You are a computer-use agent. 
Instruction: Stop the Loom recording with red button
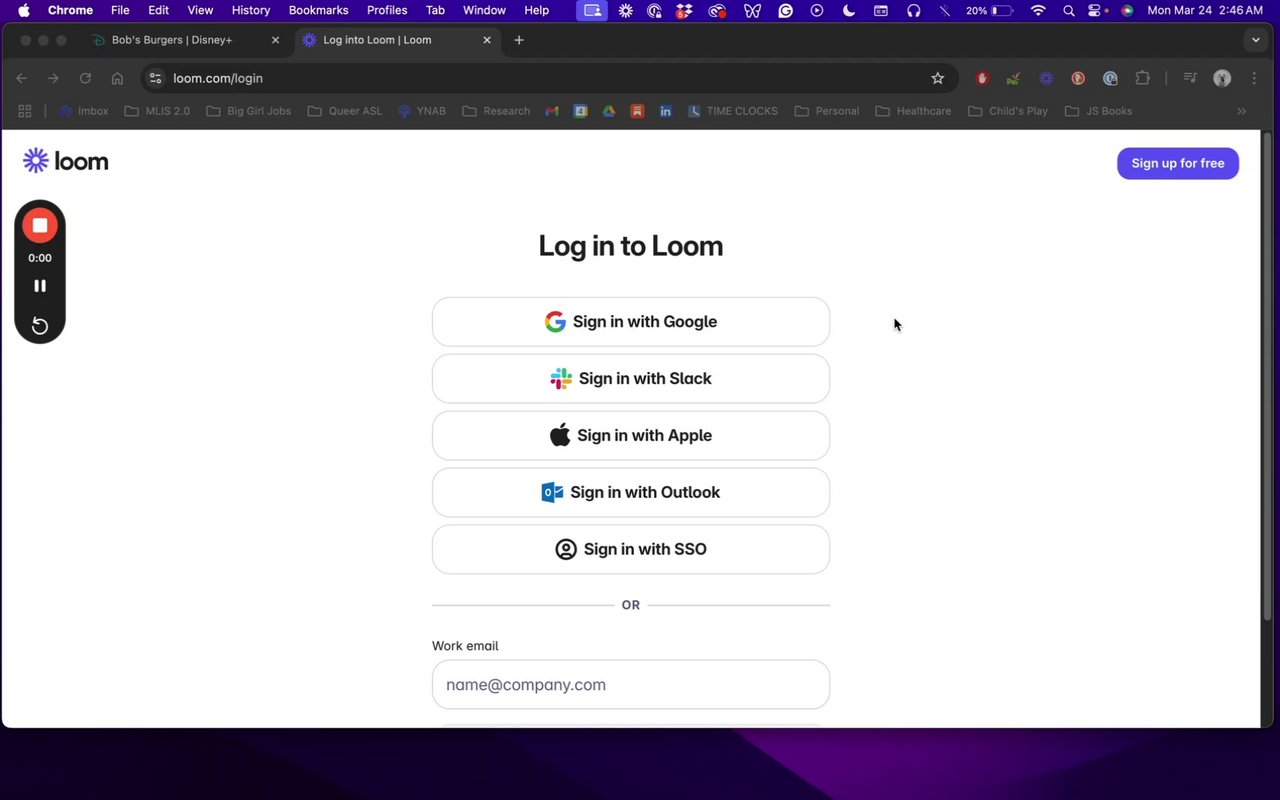(40, 226)
